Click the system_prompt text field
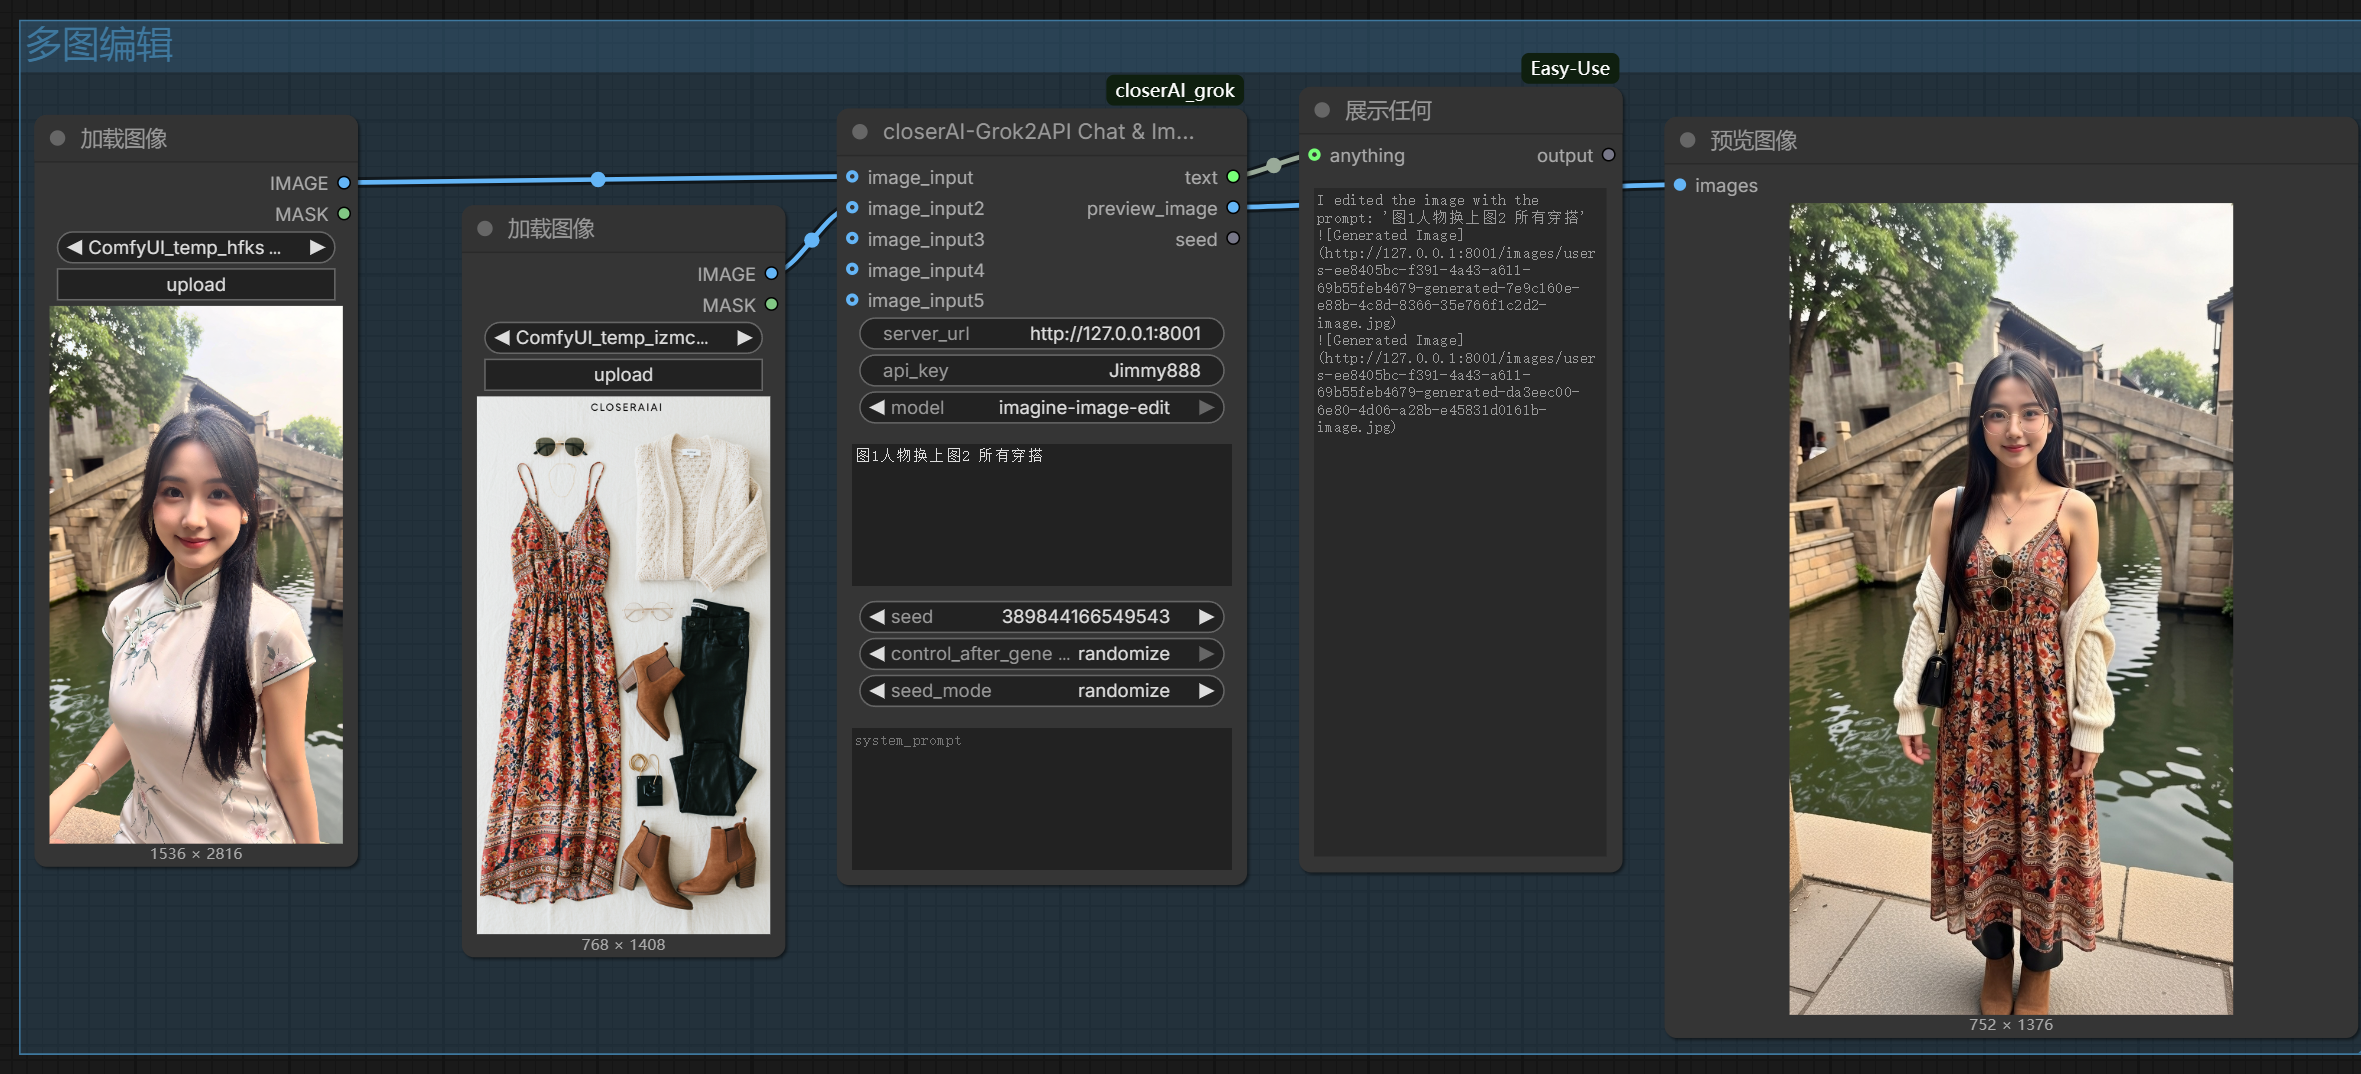This screenshot has width=2361, height=1074. click(1041, 798)
